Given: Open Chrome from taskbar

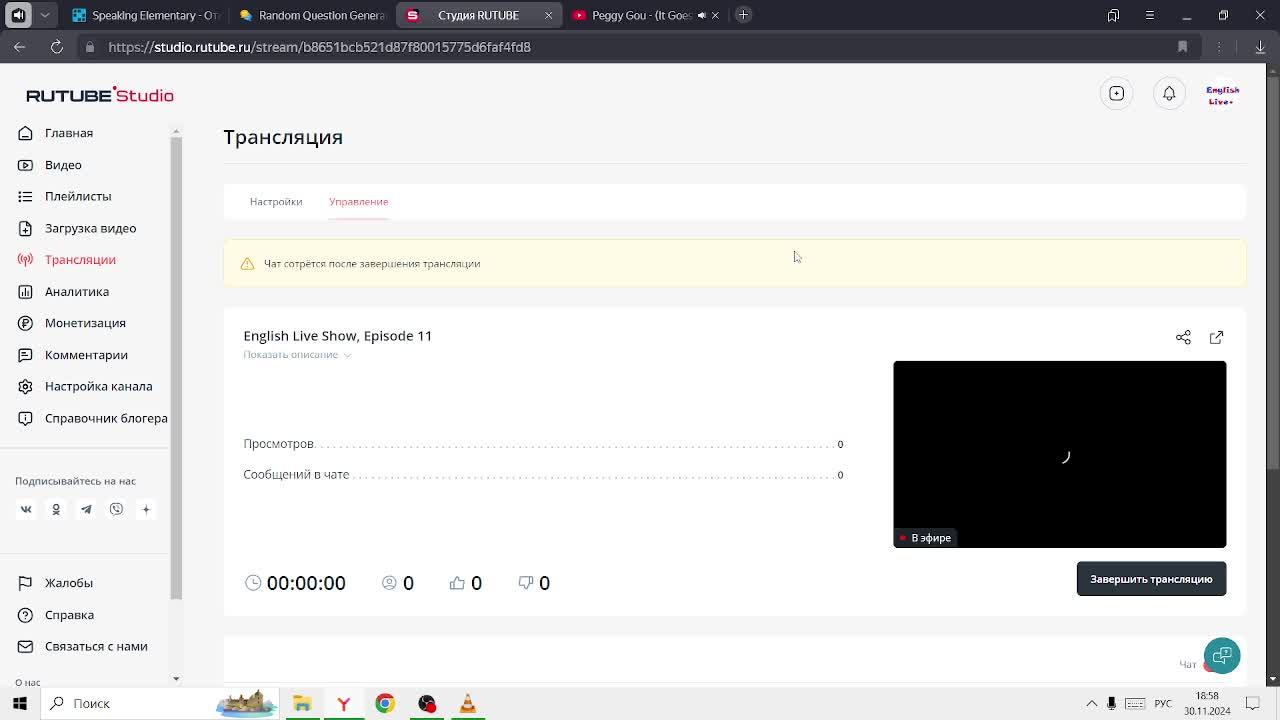Looking at the screenshot, I should coord(385,703).
